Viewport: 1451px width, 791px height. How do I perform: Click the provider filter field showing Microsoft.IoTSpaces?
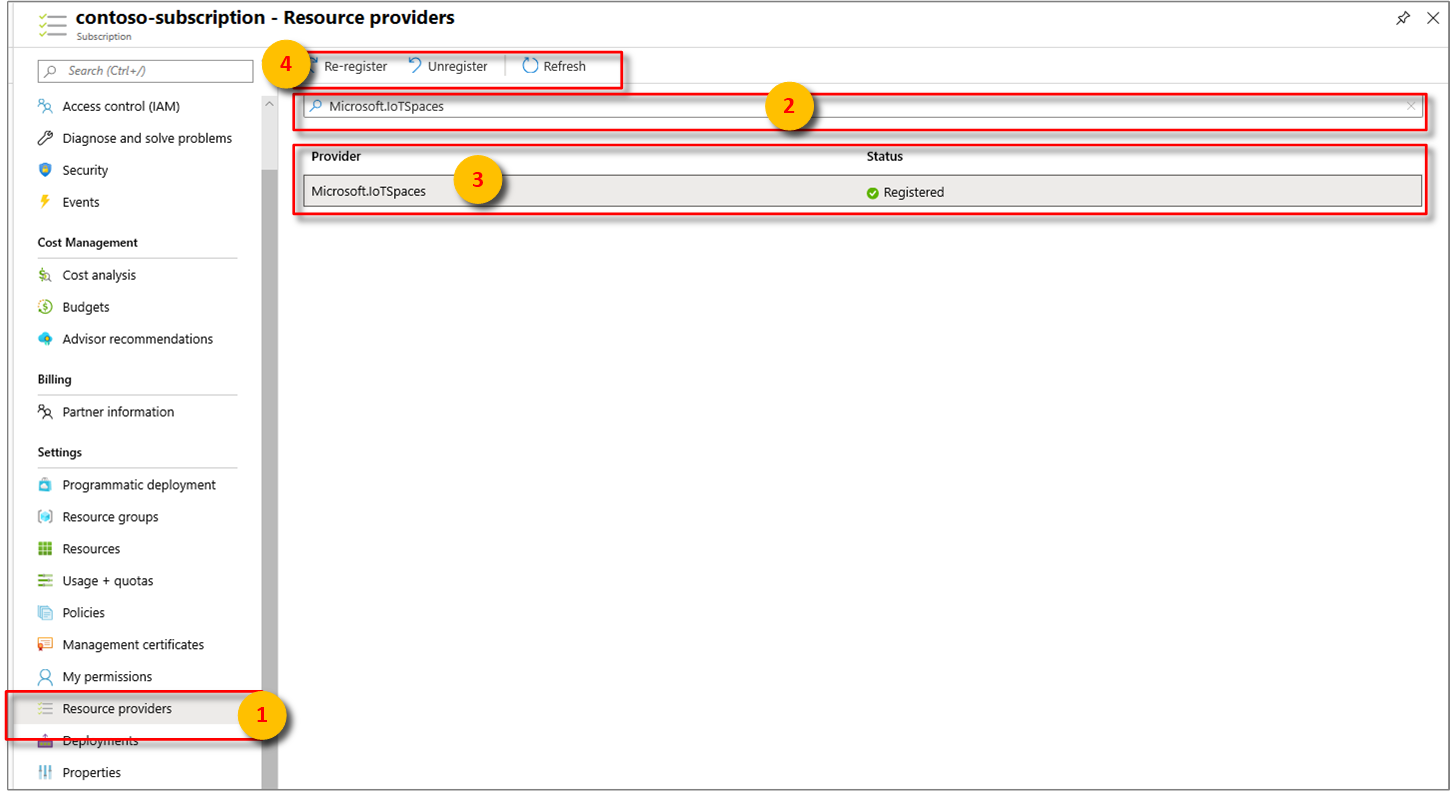tap(862, 106)
